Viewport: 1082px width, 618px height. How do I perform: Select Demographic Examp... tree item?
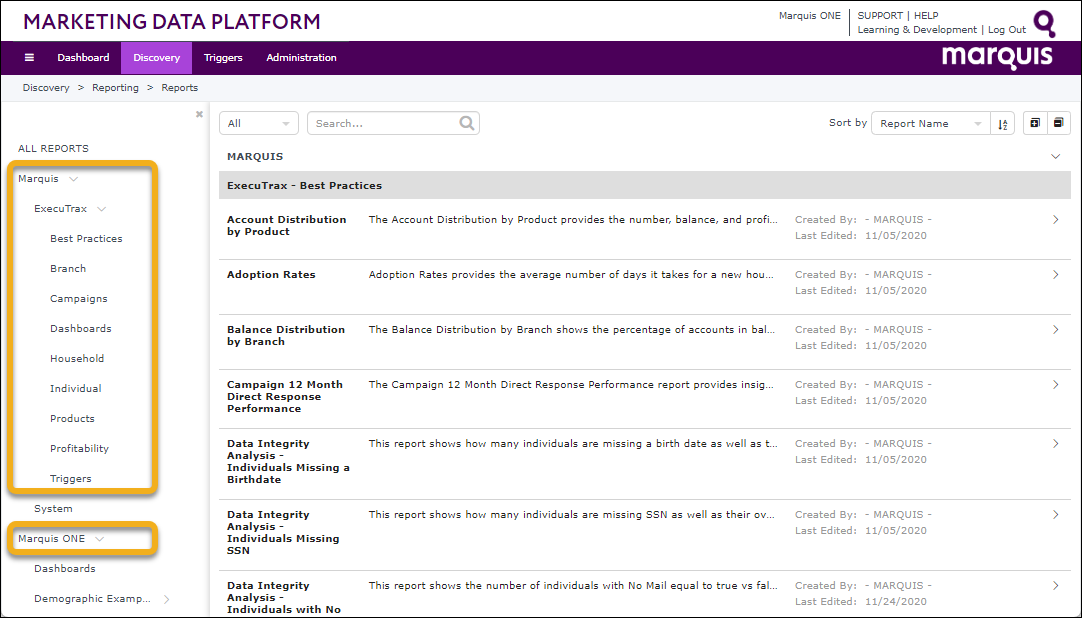point(92,599)
